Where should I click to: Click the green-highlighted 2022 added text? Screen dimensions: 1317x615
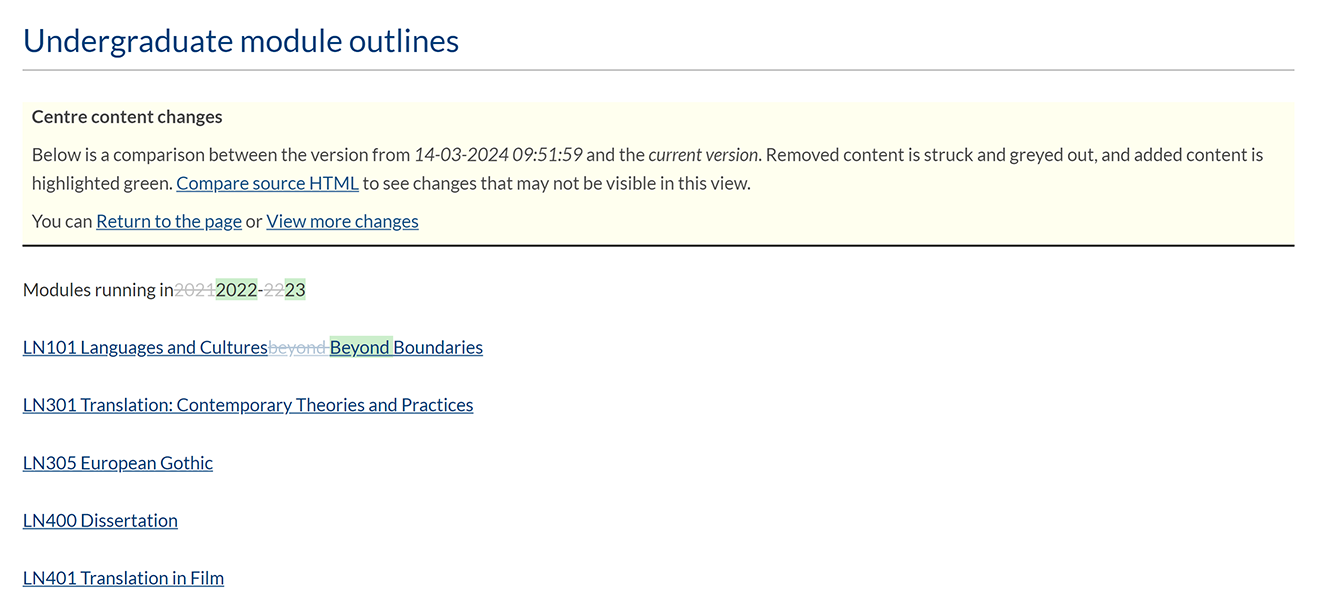(236, 291)
